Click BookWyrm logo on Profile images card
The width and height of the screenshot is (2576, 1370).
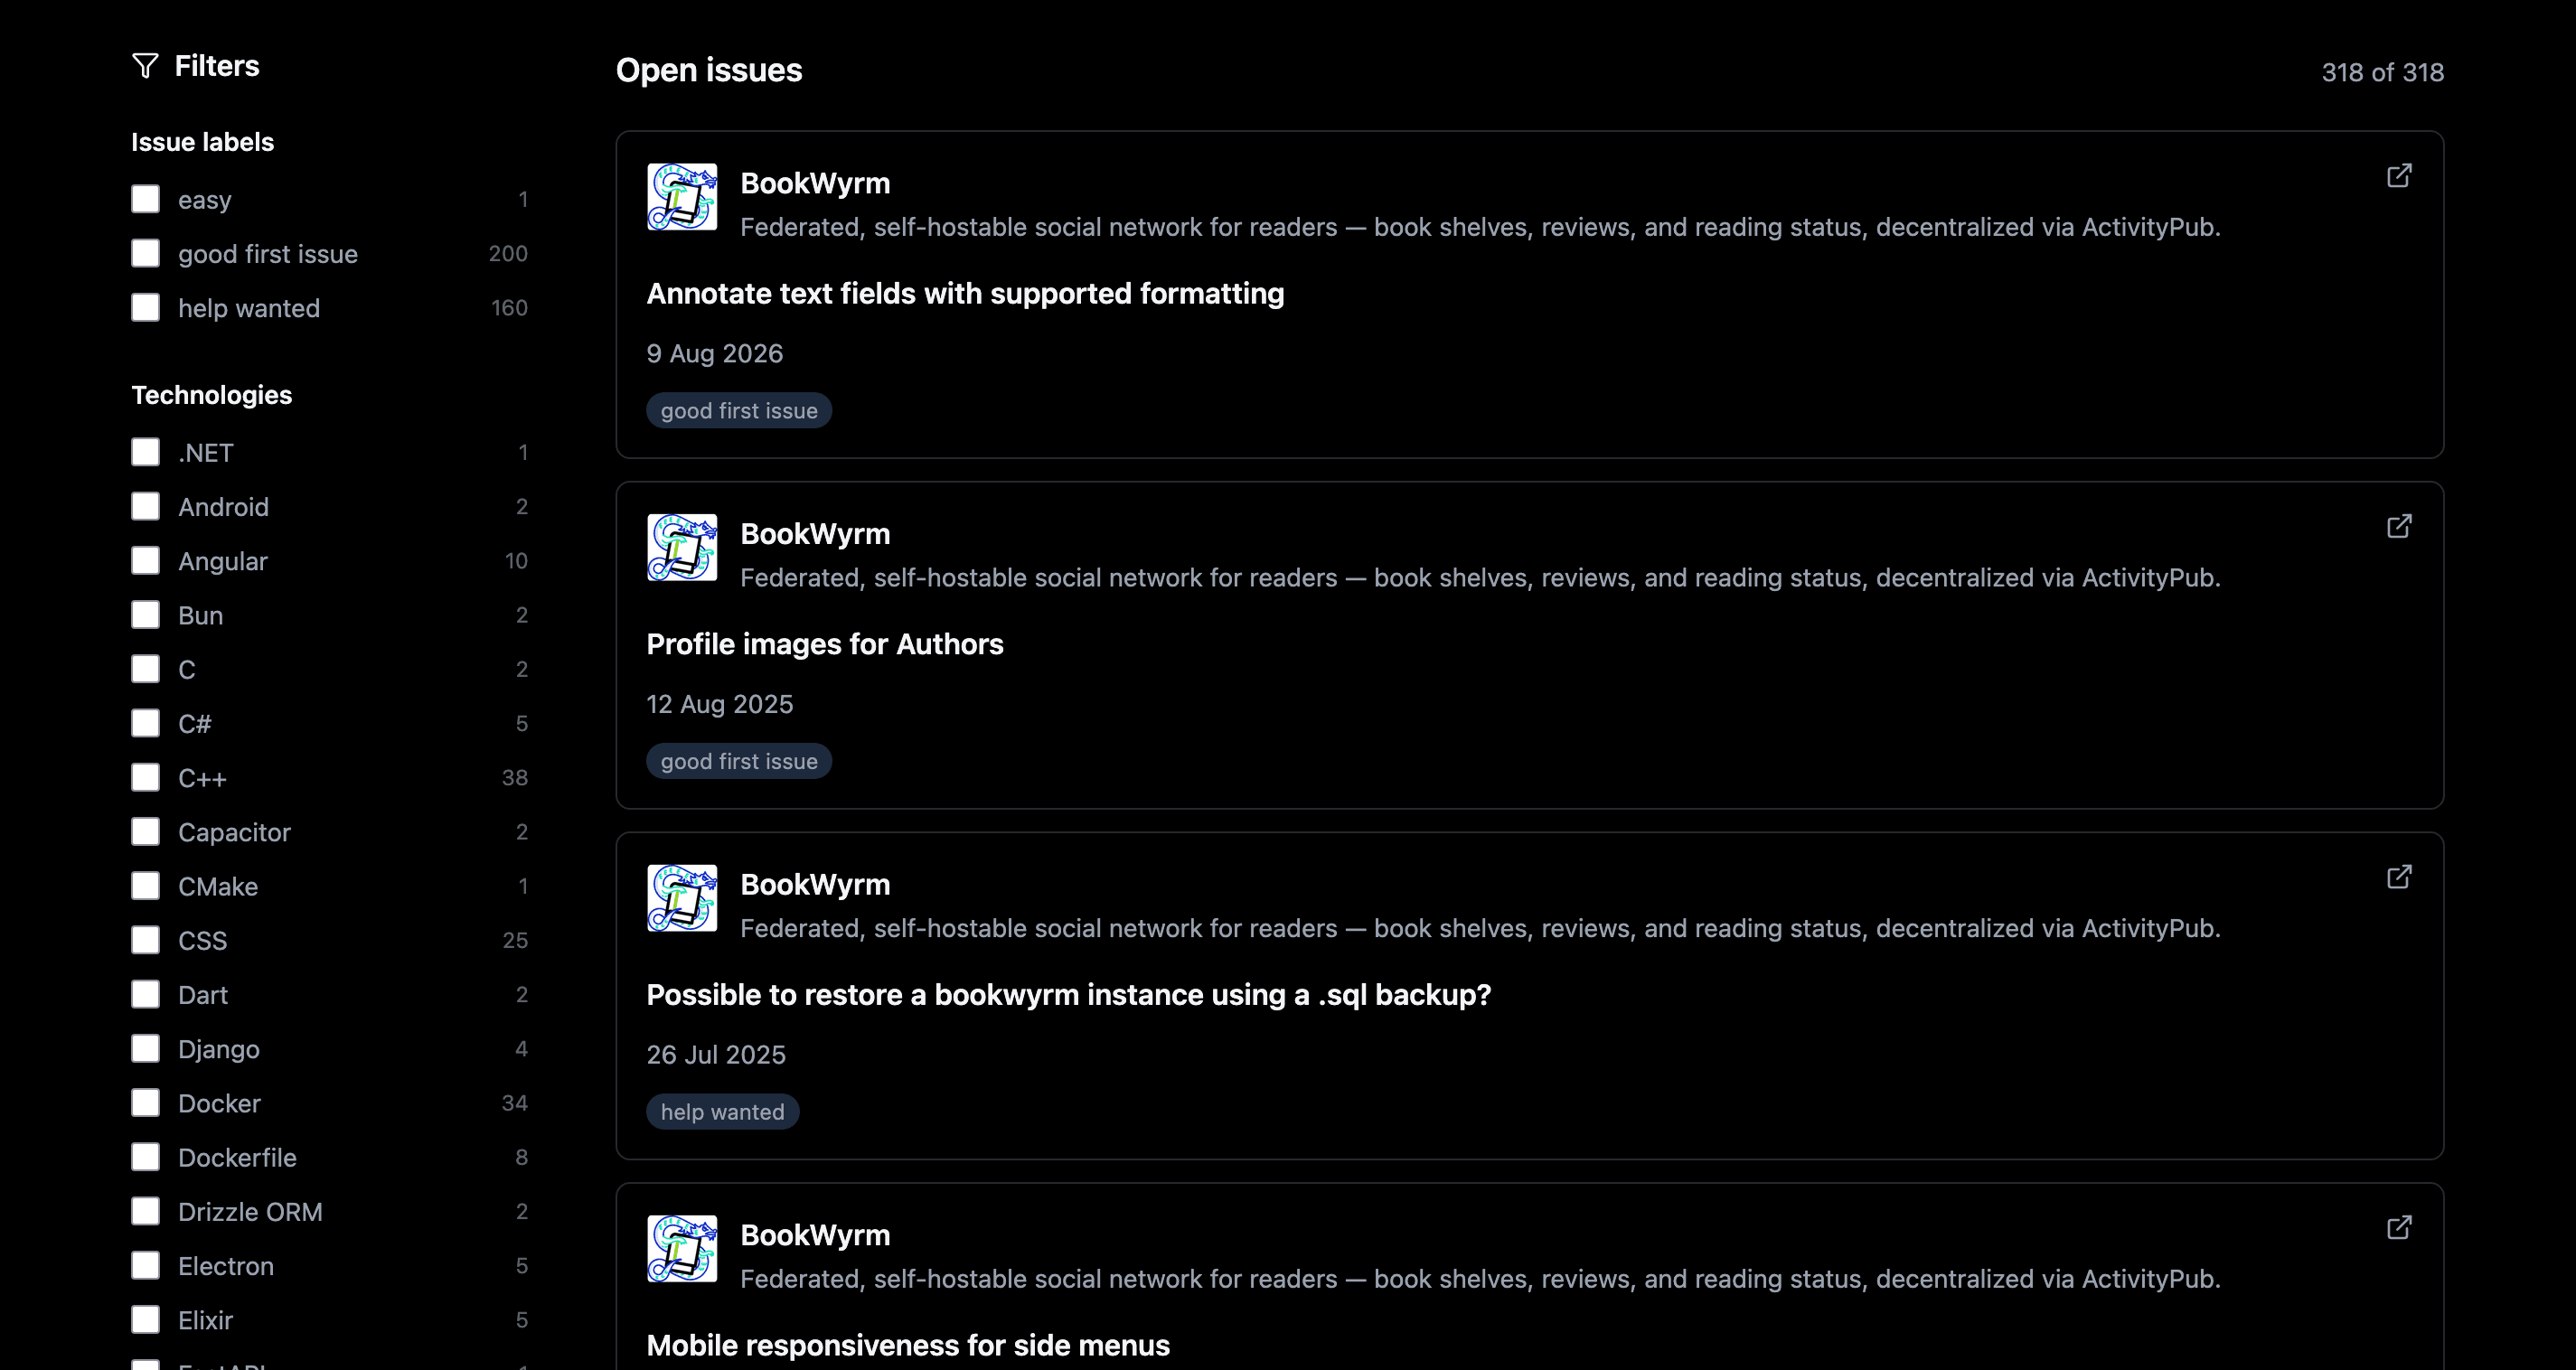pyautogui.click(x=682, y=548)
